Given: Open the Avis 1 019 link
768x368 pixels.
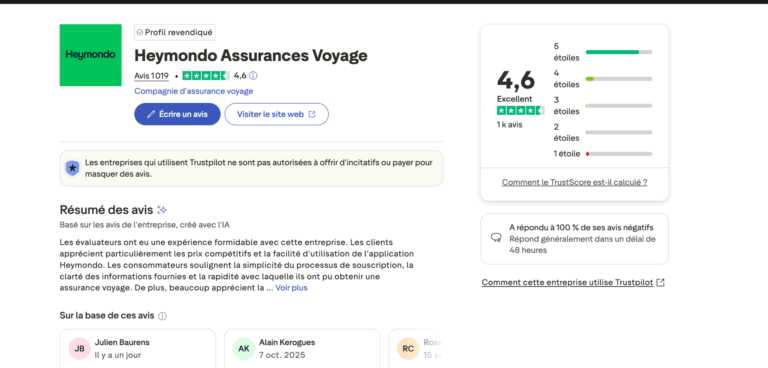Looking at the screenshot, I should 151,76.
